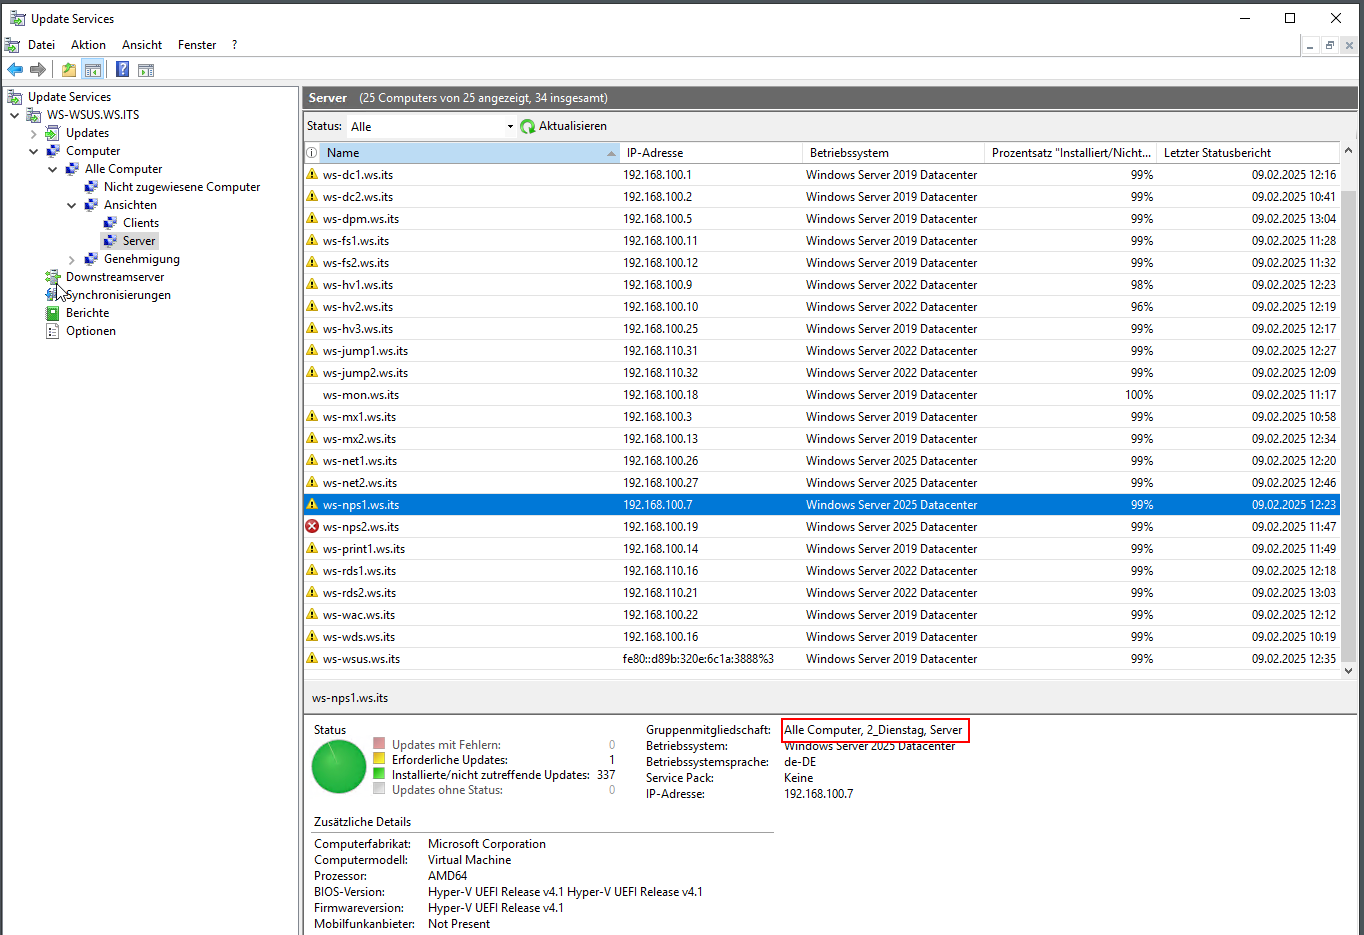Restore the inner MDI window button
Screen dimensions: 1364x935
[x=1329, y=45]
